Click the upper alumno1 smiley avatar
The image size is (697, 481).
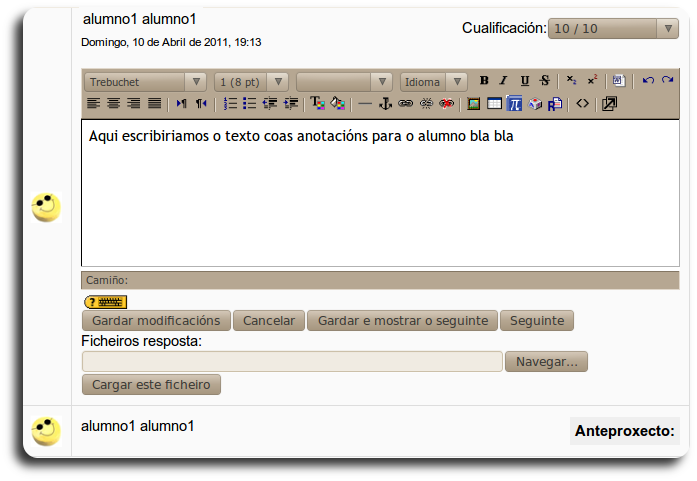click(x=46, y=207)
